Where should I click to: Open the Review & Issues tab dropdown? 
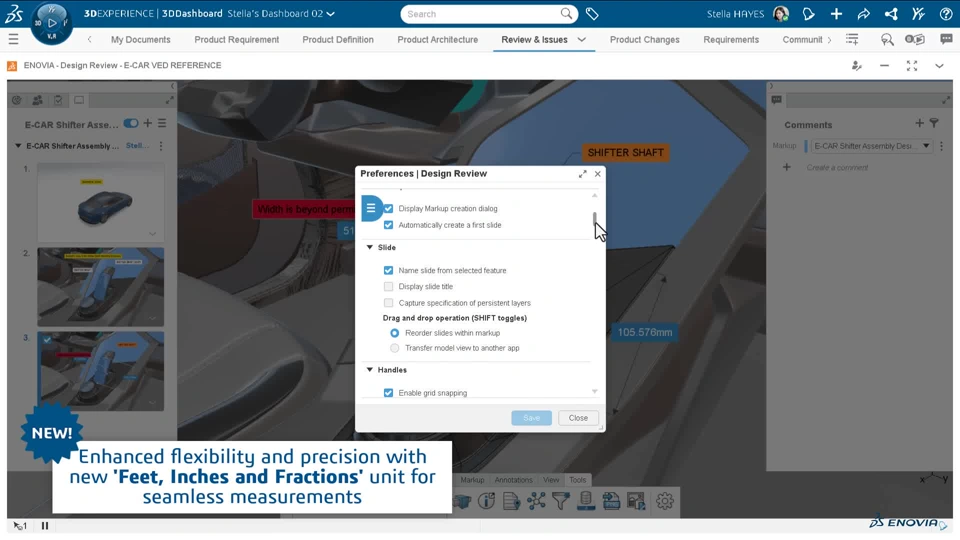(582, 40)
